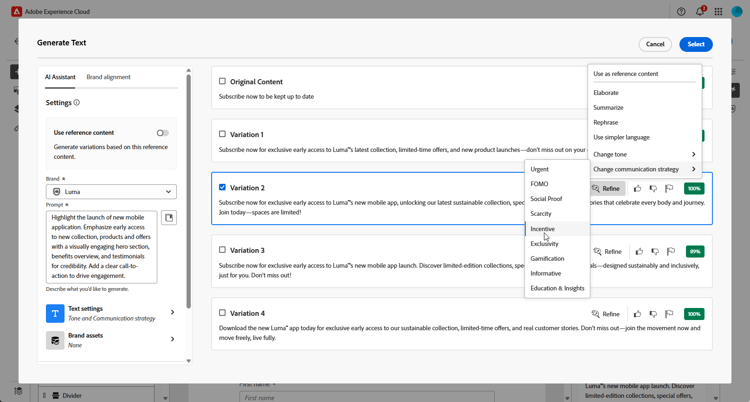
Task: Click the left panel scrollbar thumb
Action: tap(188, 191)
